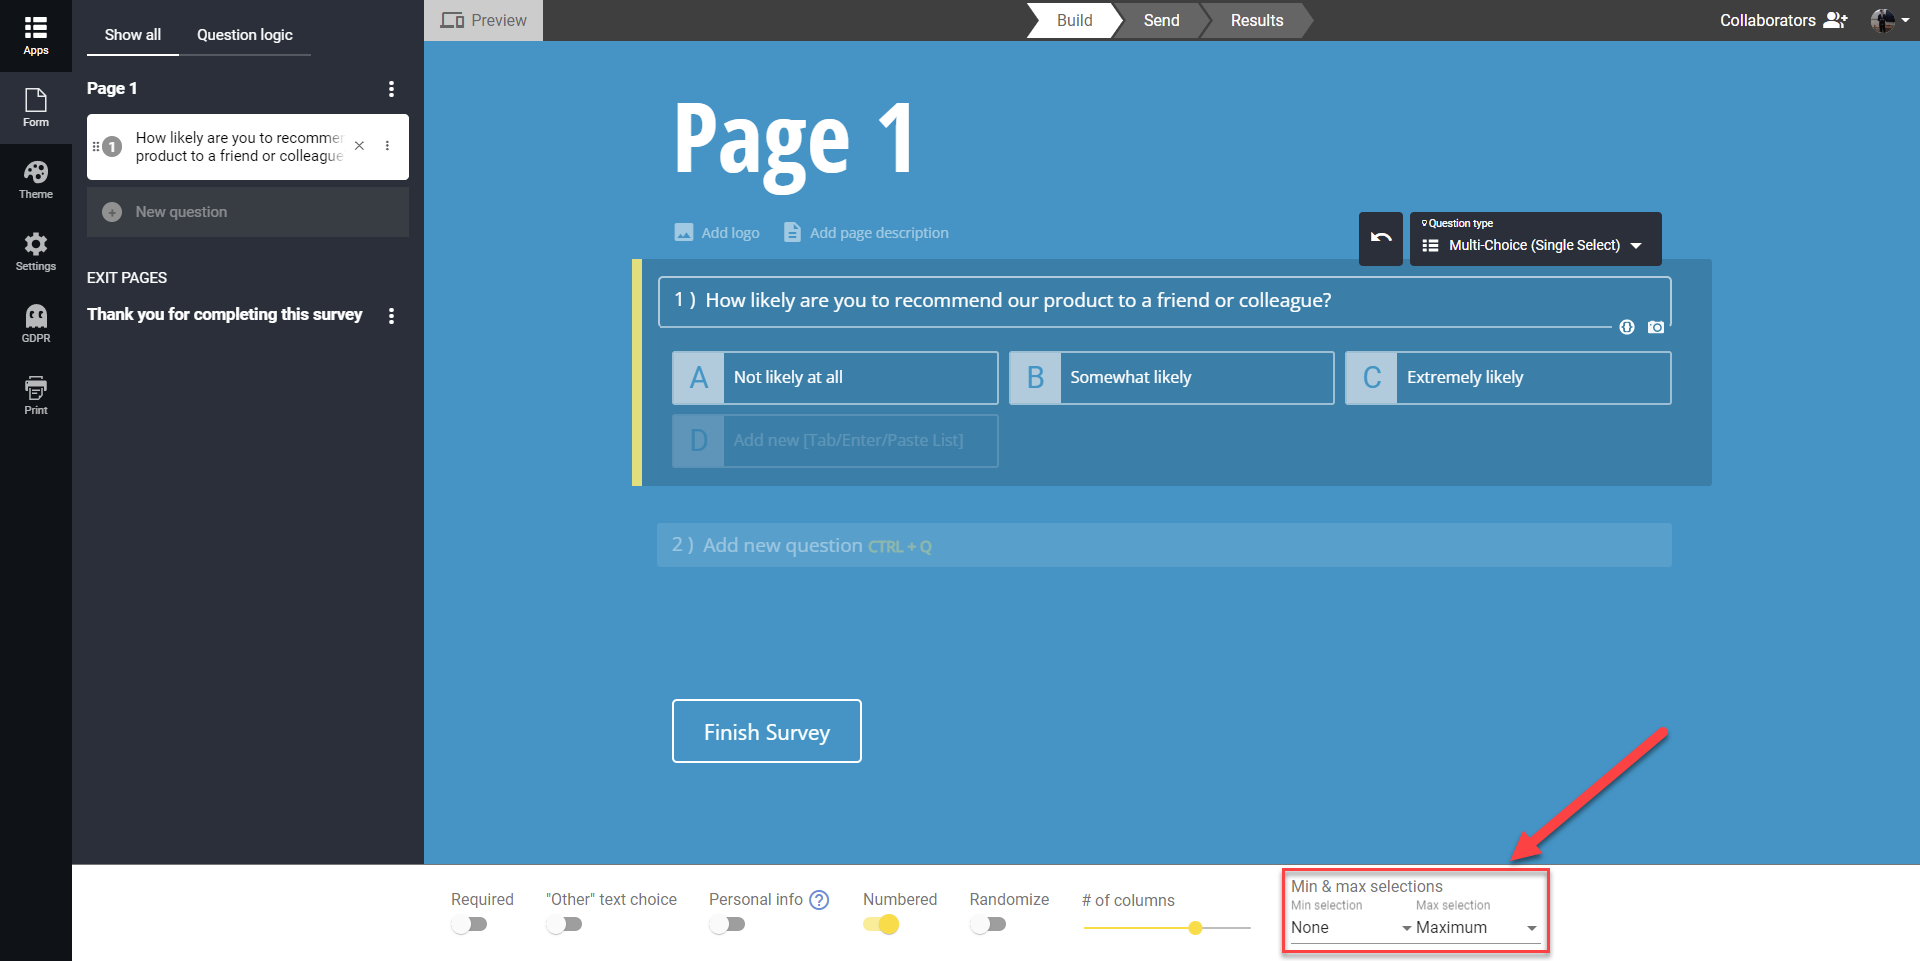Open Page 1 three-dot options menu
Image resolution: width=1920 pixels, height=961 pixels.
point(391,89)
